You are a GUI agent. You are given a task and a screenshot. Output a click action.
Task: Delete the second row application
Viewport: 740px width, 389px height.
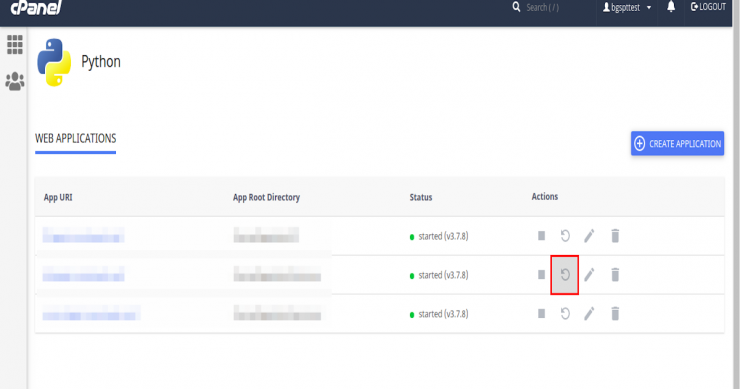pyautogui.click(x=615, y=275)
